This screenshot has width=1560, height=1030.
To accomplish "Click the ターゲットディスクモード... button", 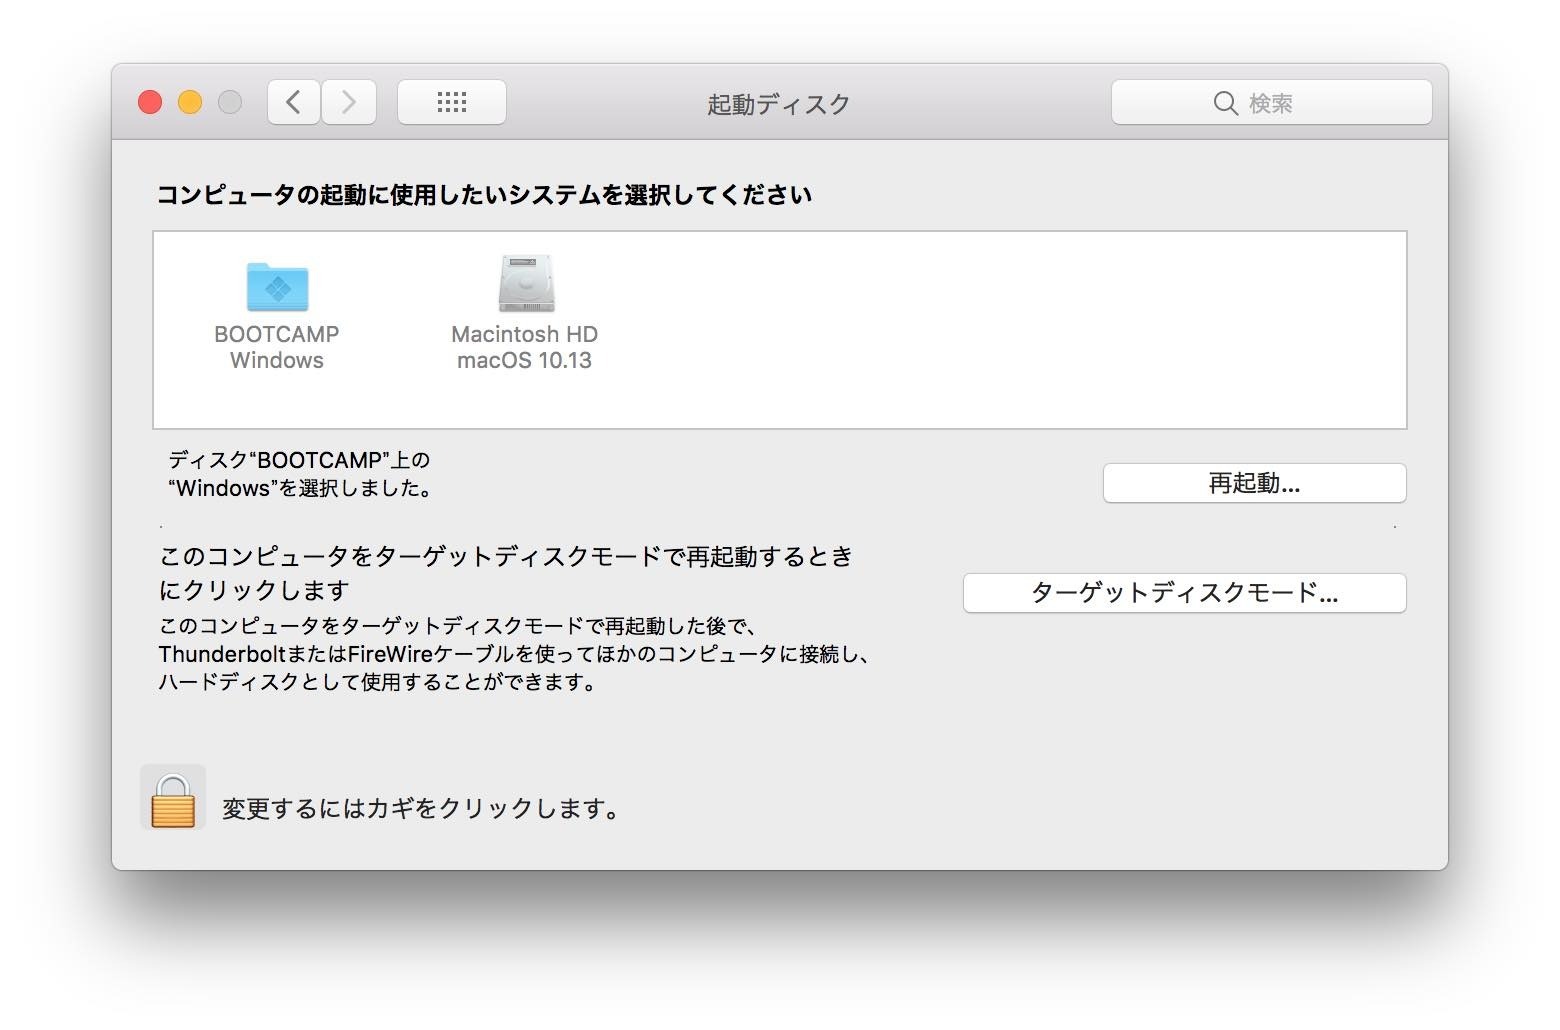I will coord(1184,593).
